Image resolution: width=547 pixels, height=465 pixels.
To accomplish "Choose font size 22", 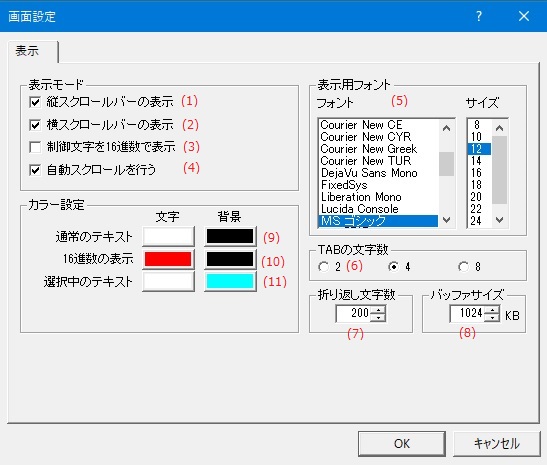I will (x=479, y=209).
